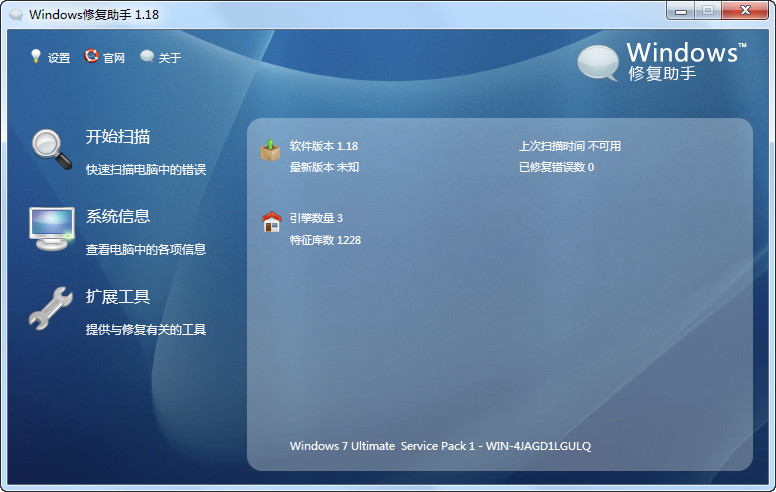Click the speech bubble icon beside 关于
The height and width of the screenshot is (492, 776).
click(147, 56)
